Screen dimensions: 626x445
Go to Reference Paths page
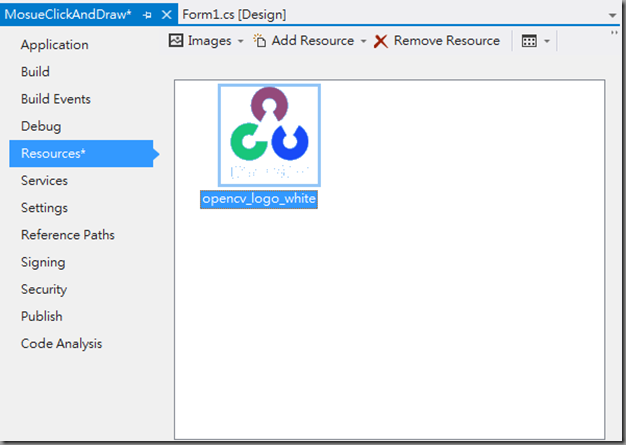pos(68,235)
